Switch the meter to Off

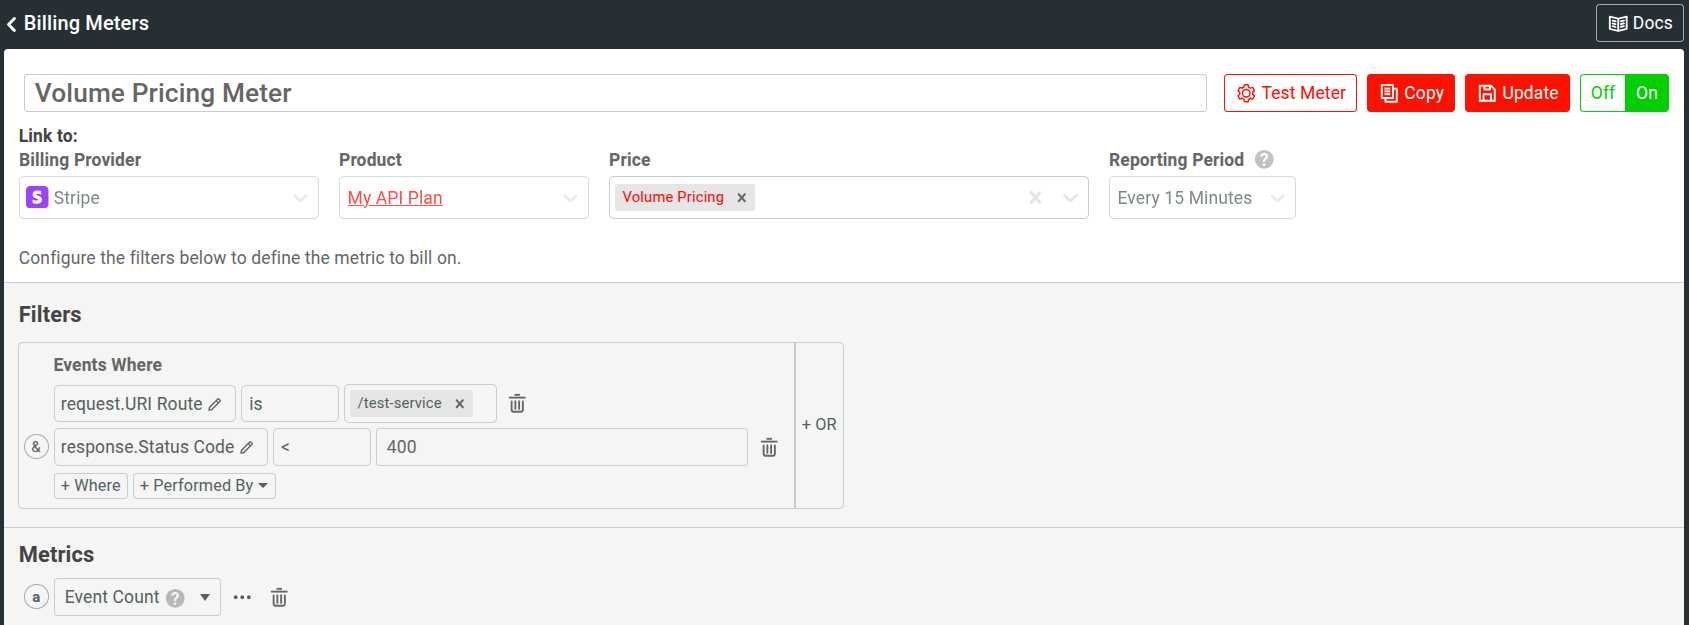[x=1602, y=93]
